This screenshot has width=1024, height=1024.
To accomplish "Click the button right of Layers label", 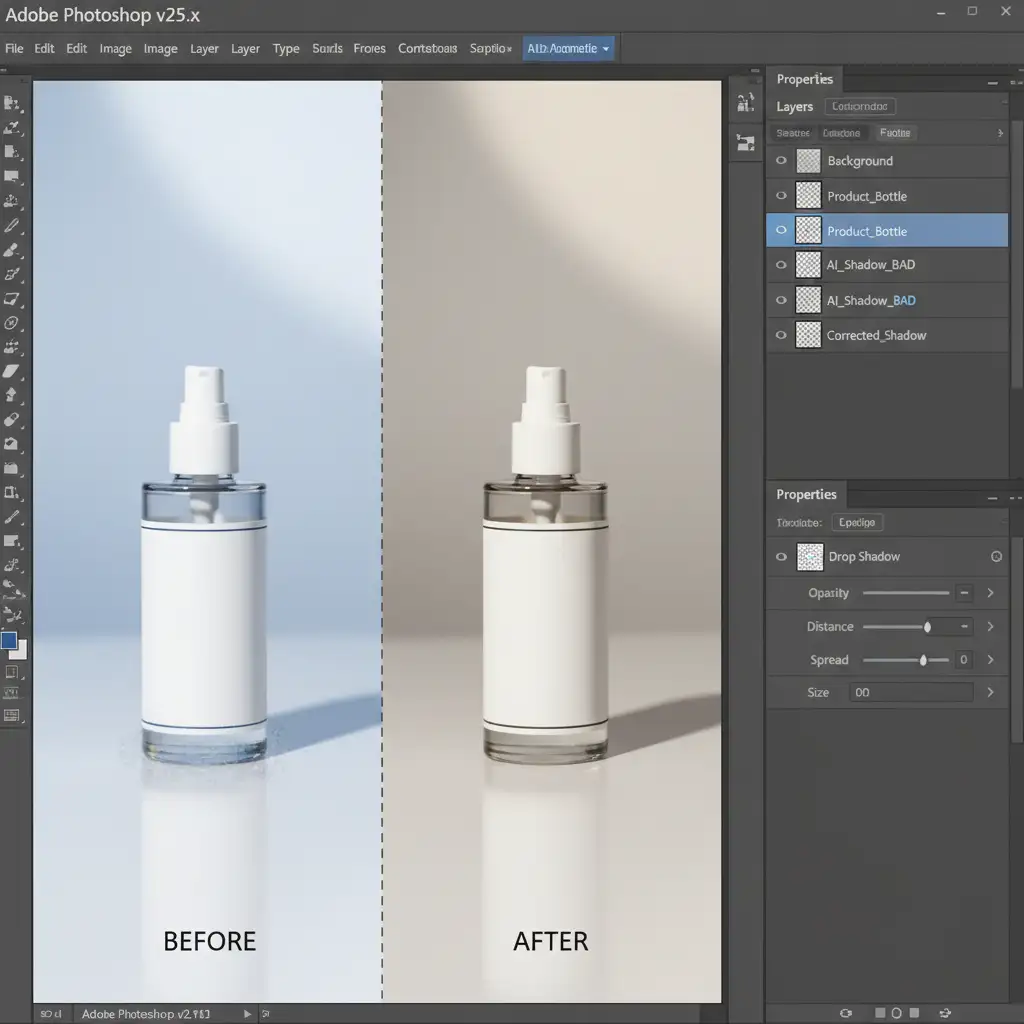I will point(860,106).
